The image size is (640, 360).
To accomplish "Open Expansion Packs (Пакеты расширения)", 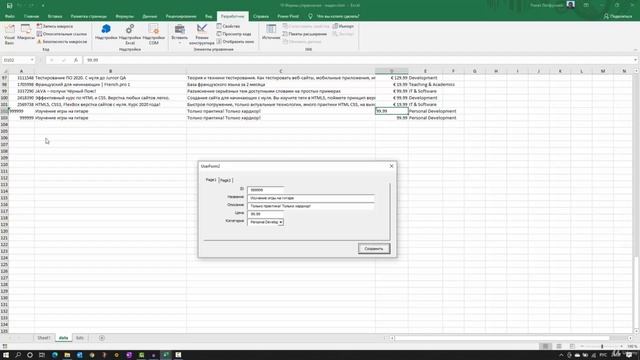I will [x=304, y=34].
